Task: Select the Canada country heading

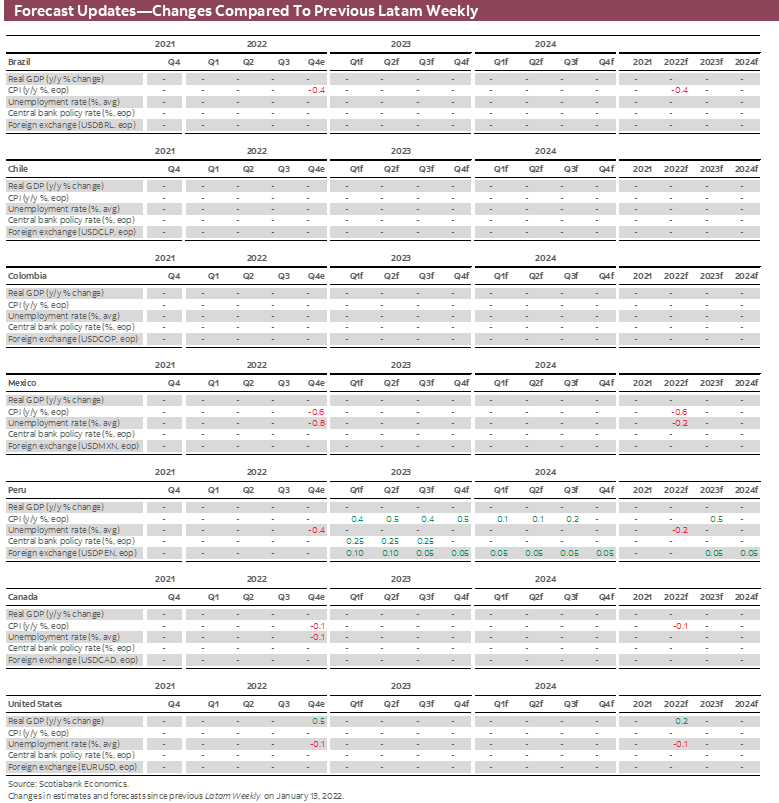Action: [23, 597]
